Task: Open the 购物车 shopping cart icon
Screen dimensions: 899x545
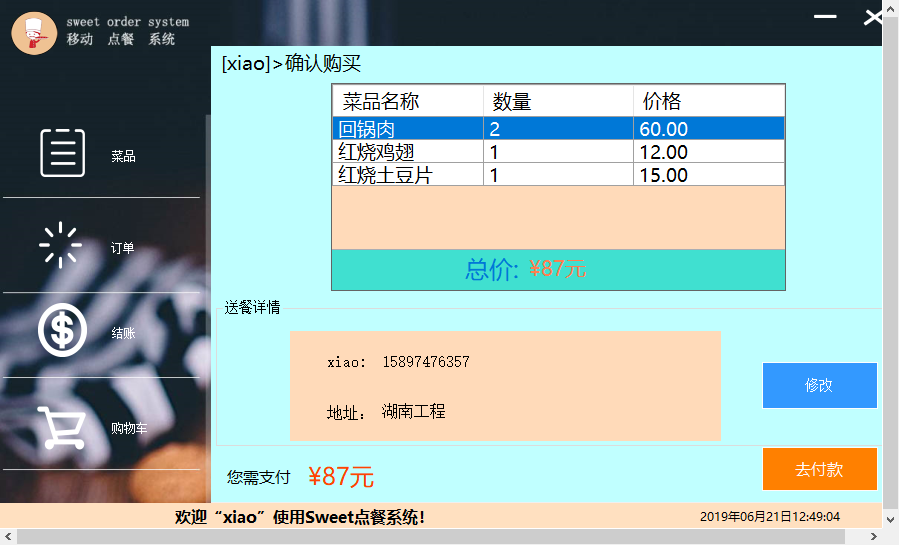Action: (x=62, y=428)
